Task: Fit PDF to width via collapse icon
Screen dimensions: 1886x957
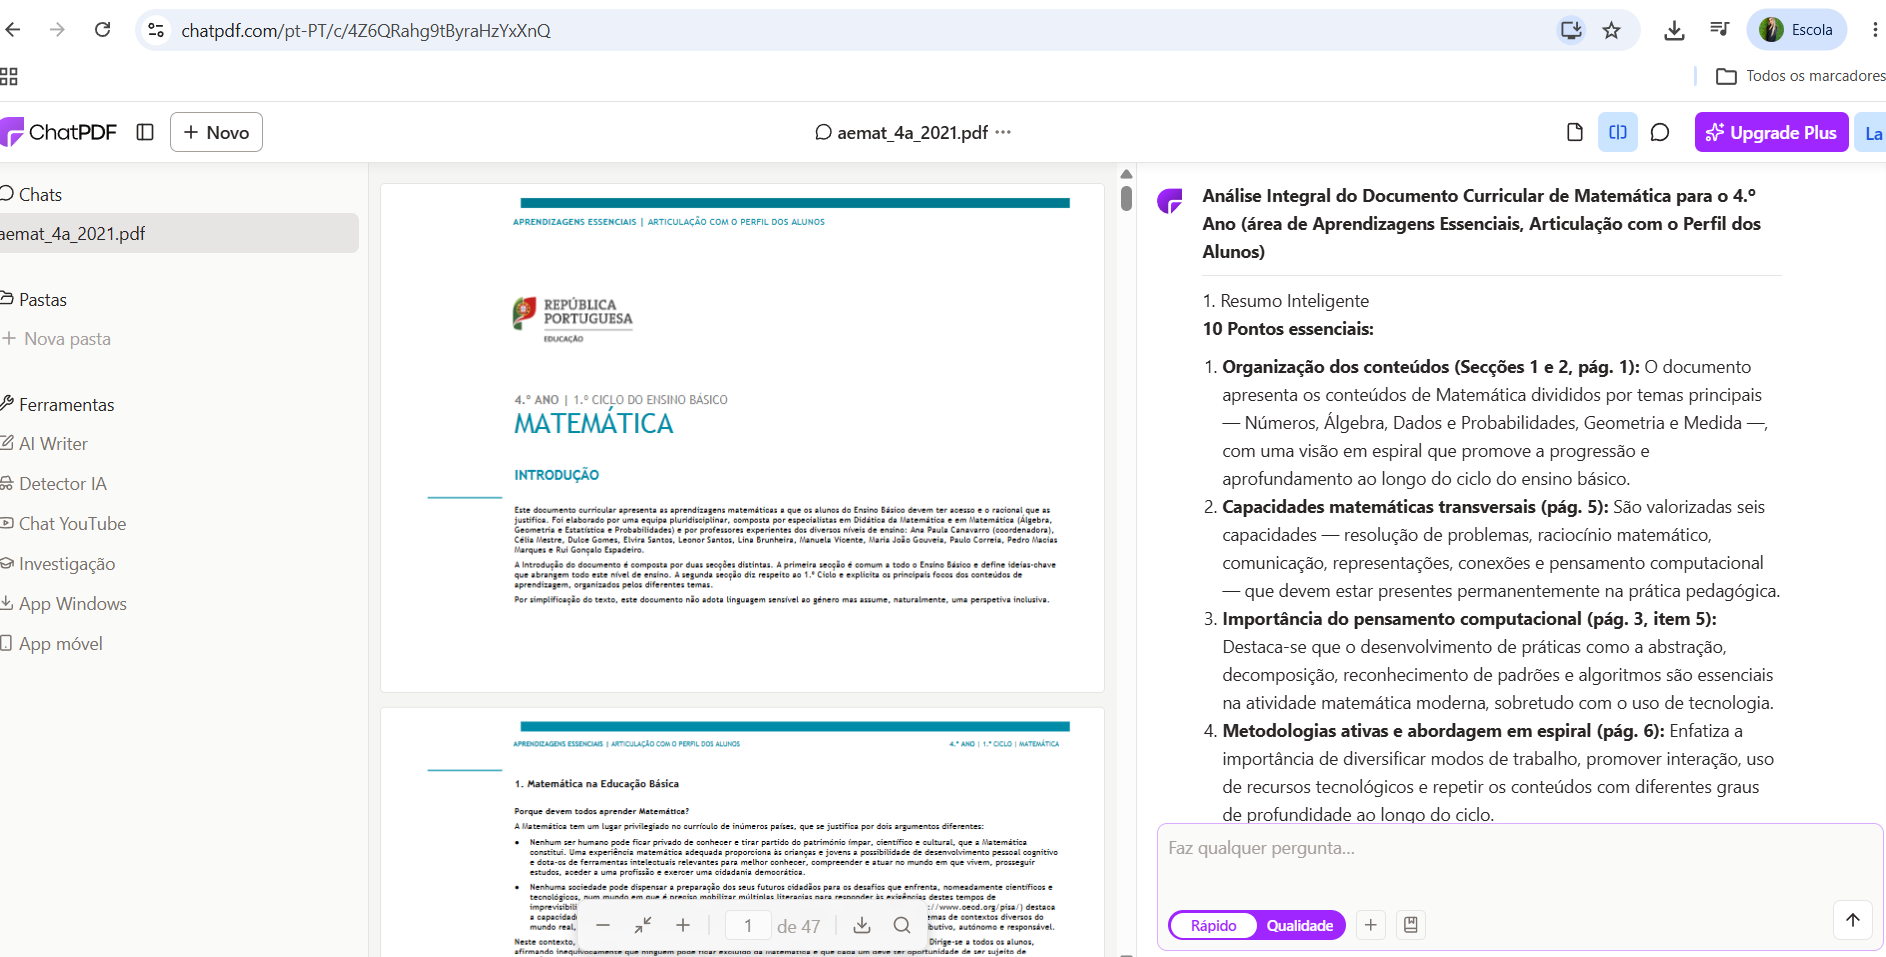Action: tap(643, 926)
